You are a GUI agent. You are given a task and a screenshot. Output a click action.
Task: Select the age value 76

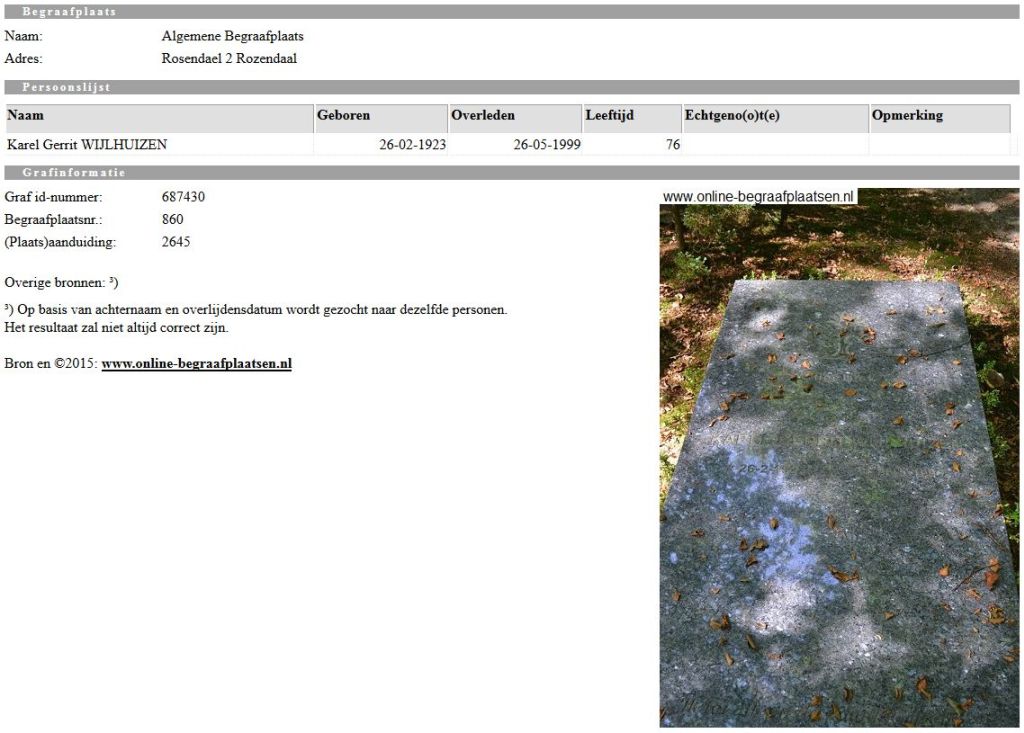pyautogui.click(x=673, y=145)
